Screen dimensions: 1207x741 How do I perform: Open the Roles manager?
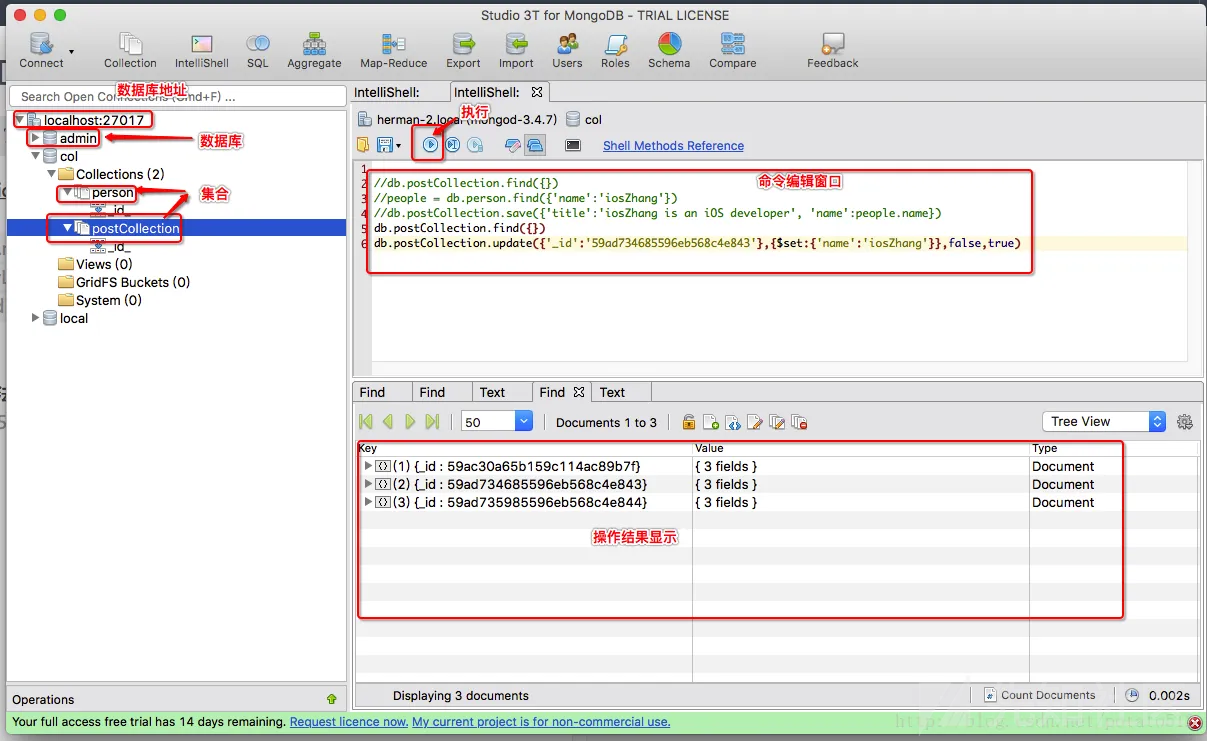pos(615,50)
